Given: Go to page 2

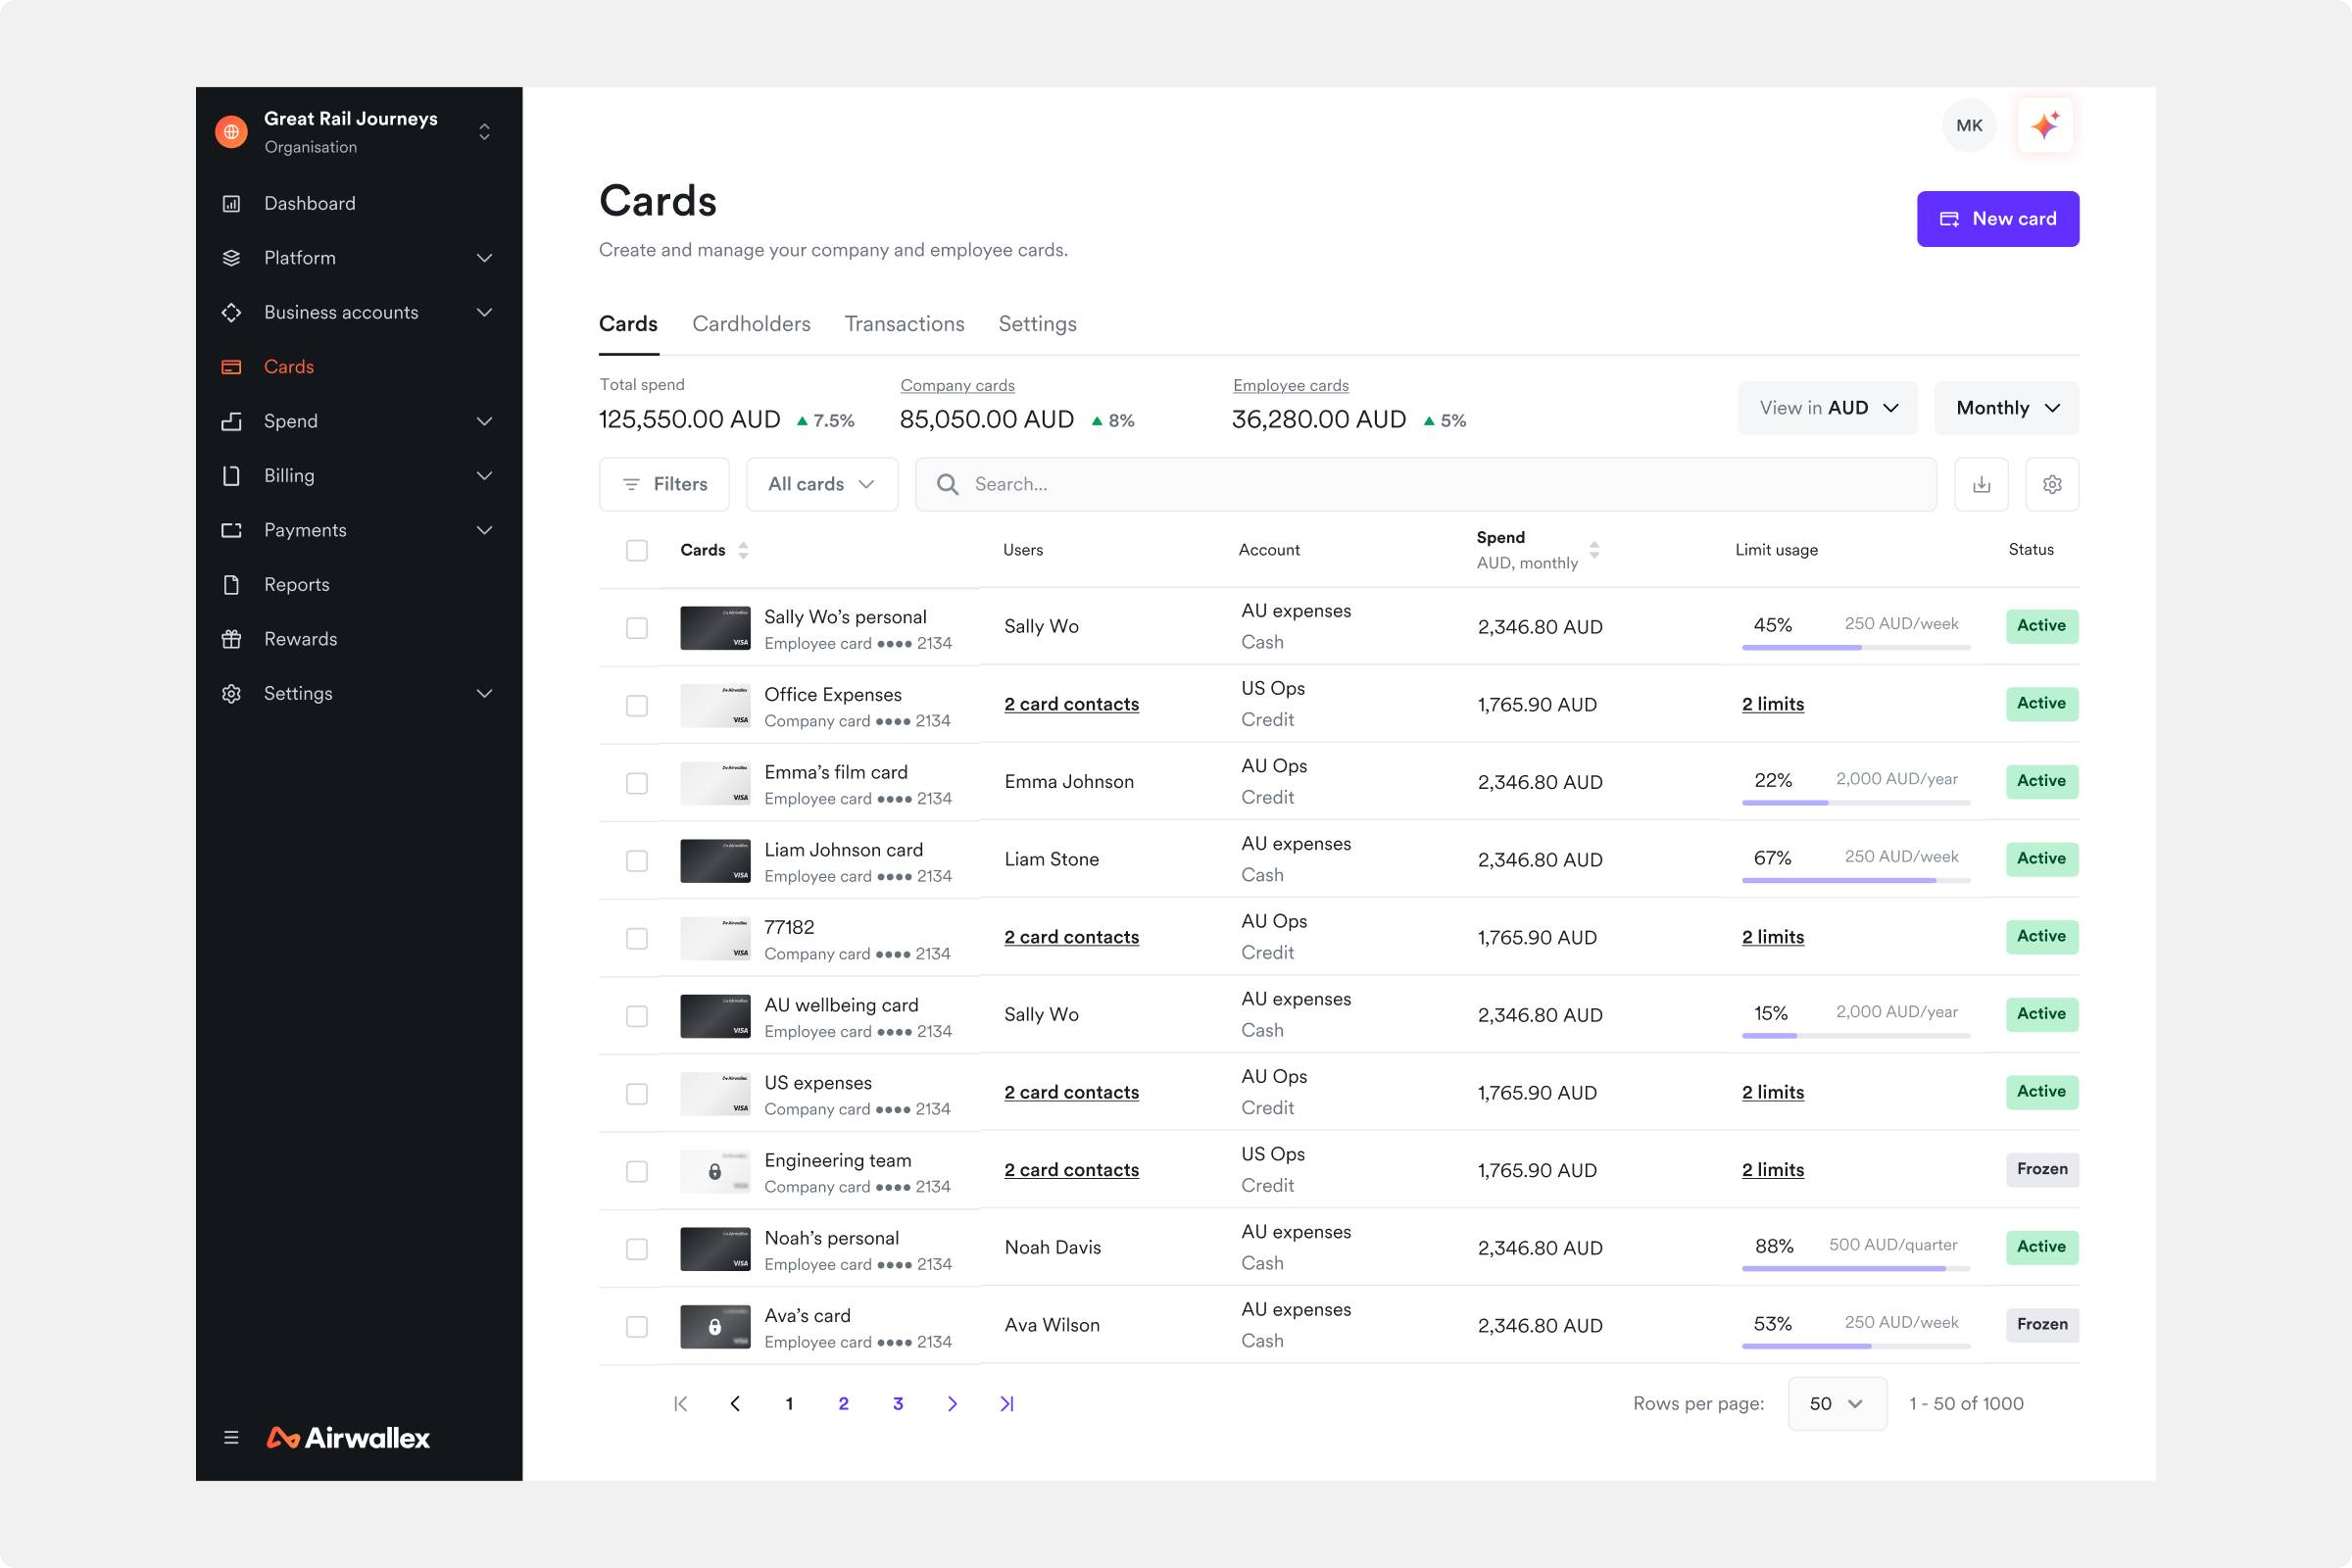Looking at the screenshot, I should tap(843, 1404).
